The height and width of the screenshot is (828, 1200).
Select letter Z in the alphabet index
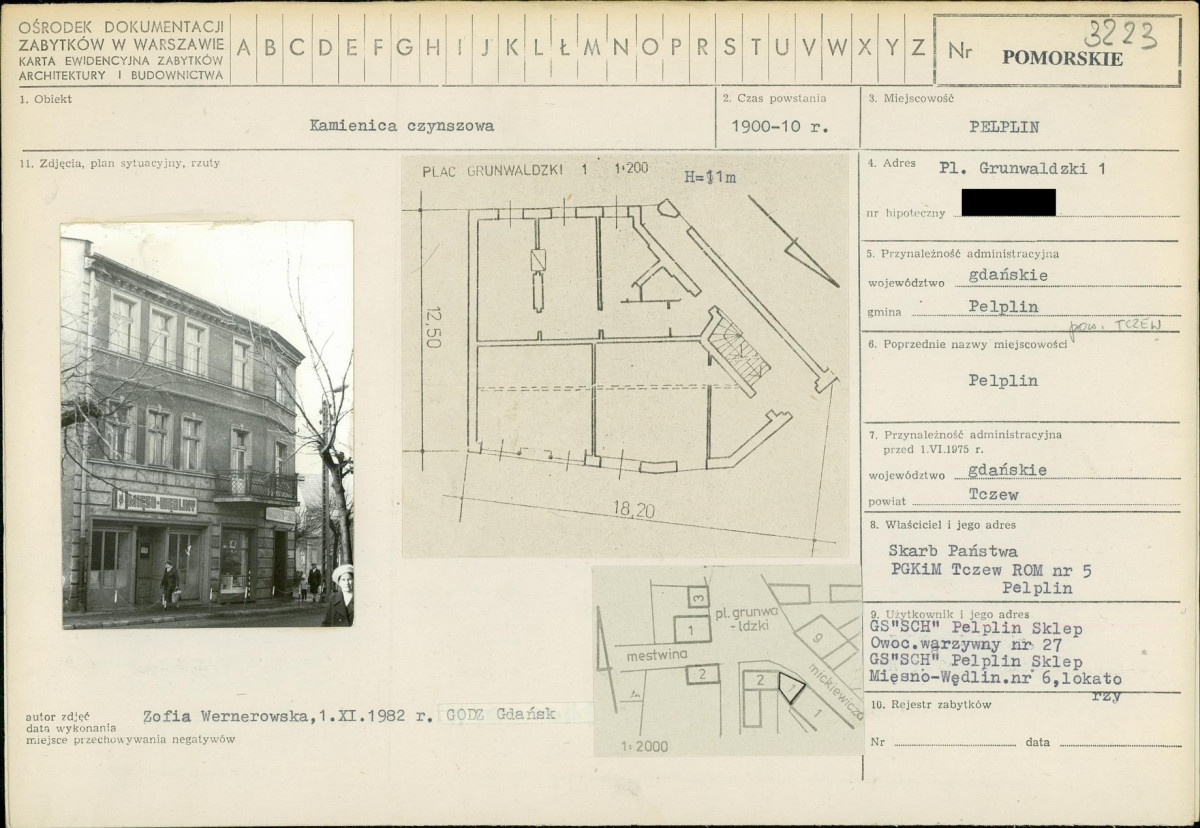coord(916,47)
